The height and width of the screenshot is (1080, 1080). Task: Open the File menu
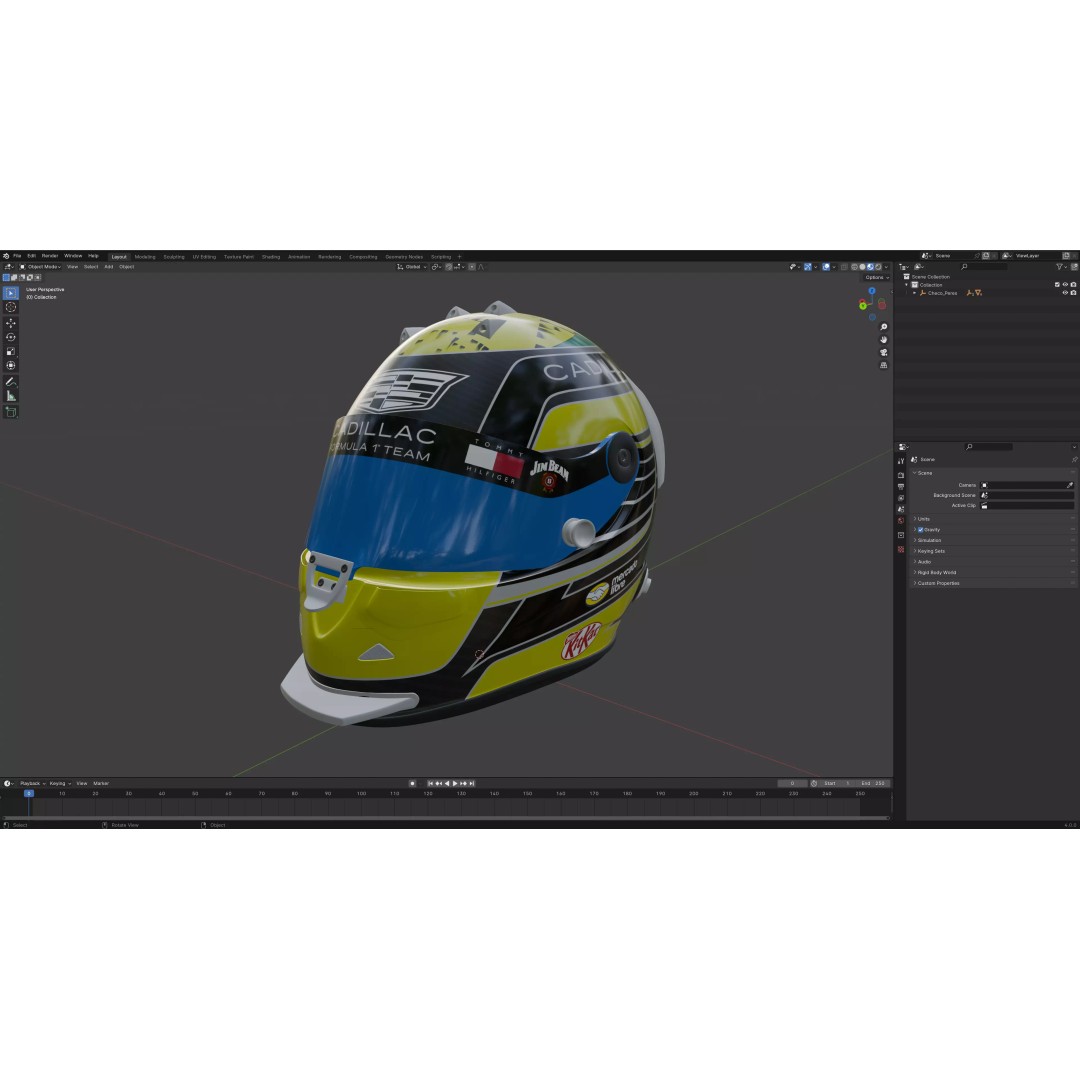(17, 256)
